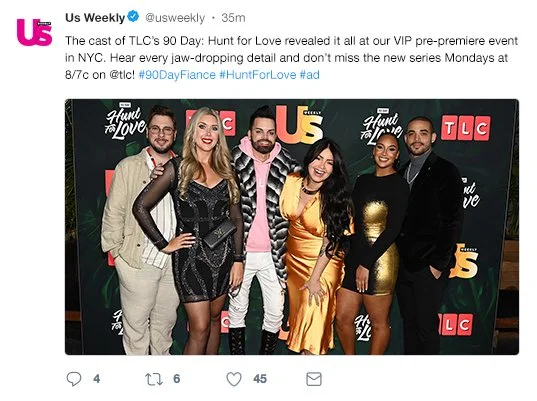Screen dimensions: 537x401
Task: Click the like count 45
Action: 260,379
